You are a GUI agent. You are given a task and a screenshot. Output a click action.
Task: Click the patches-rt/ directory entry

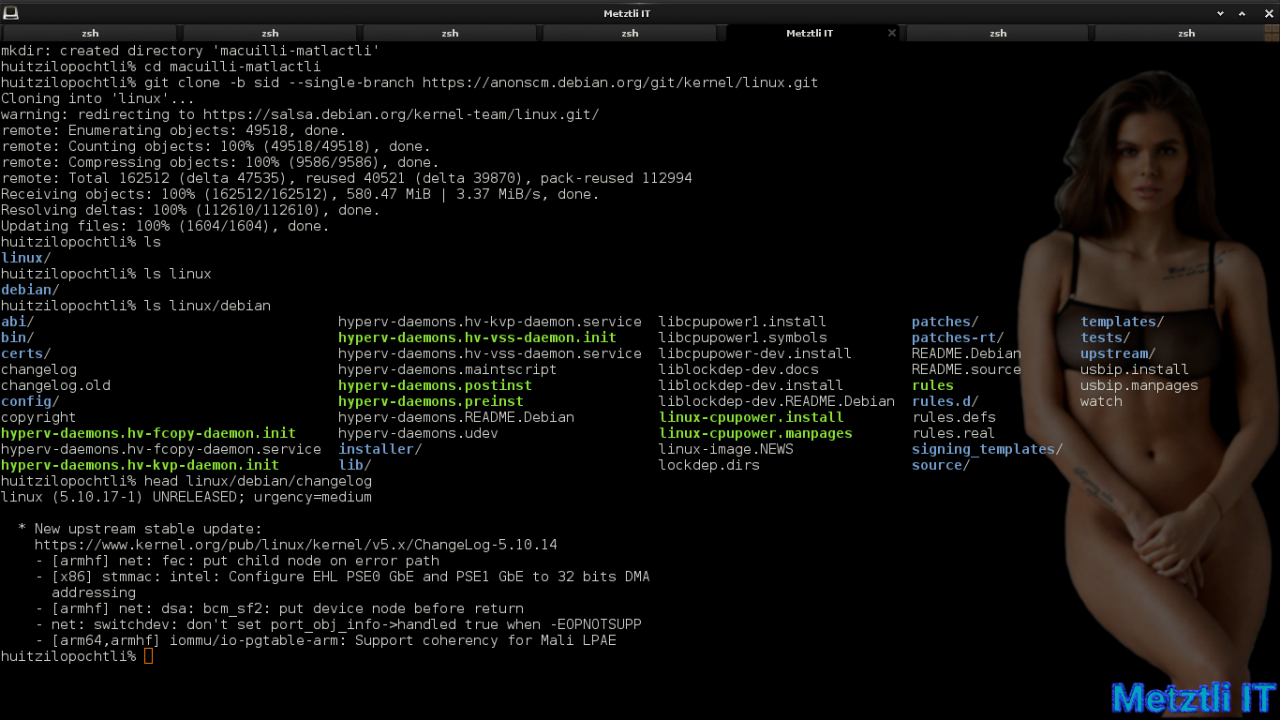pos(958,337)
